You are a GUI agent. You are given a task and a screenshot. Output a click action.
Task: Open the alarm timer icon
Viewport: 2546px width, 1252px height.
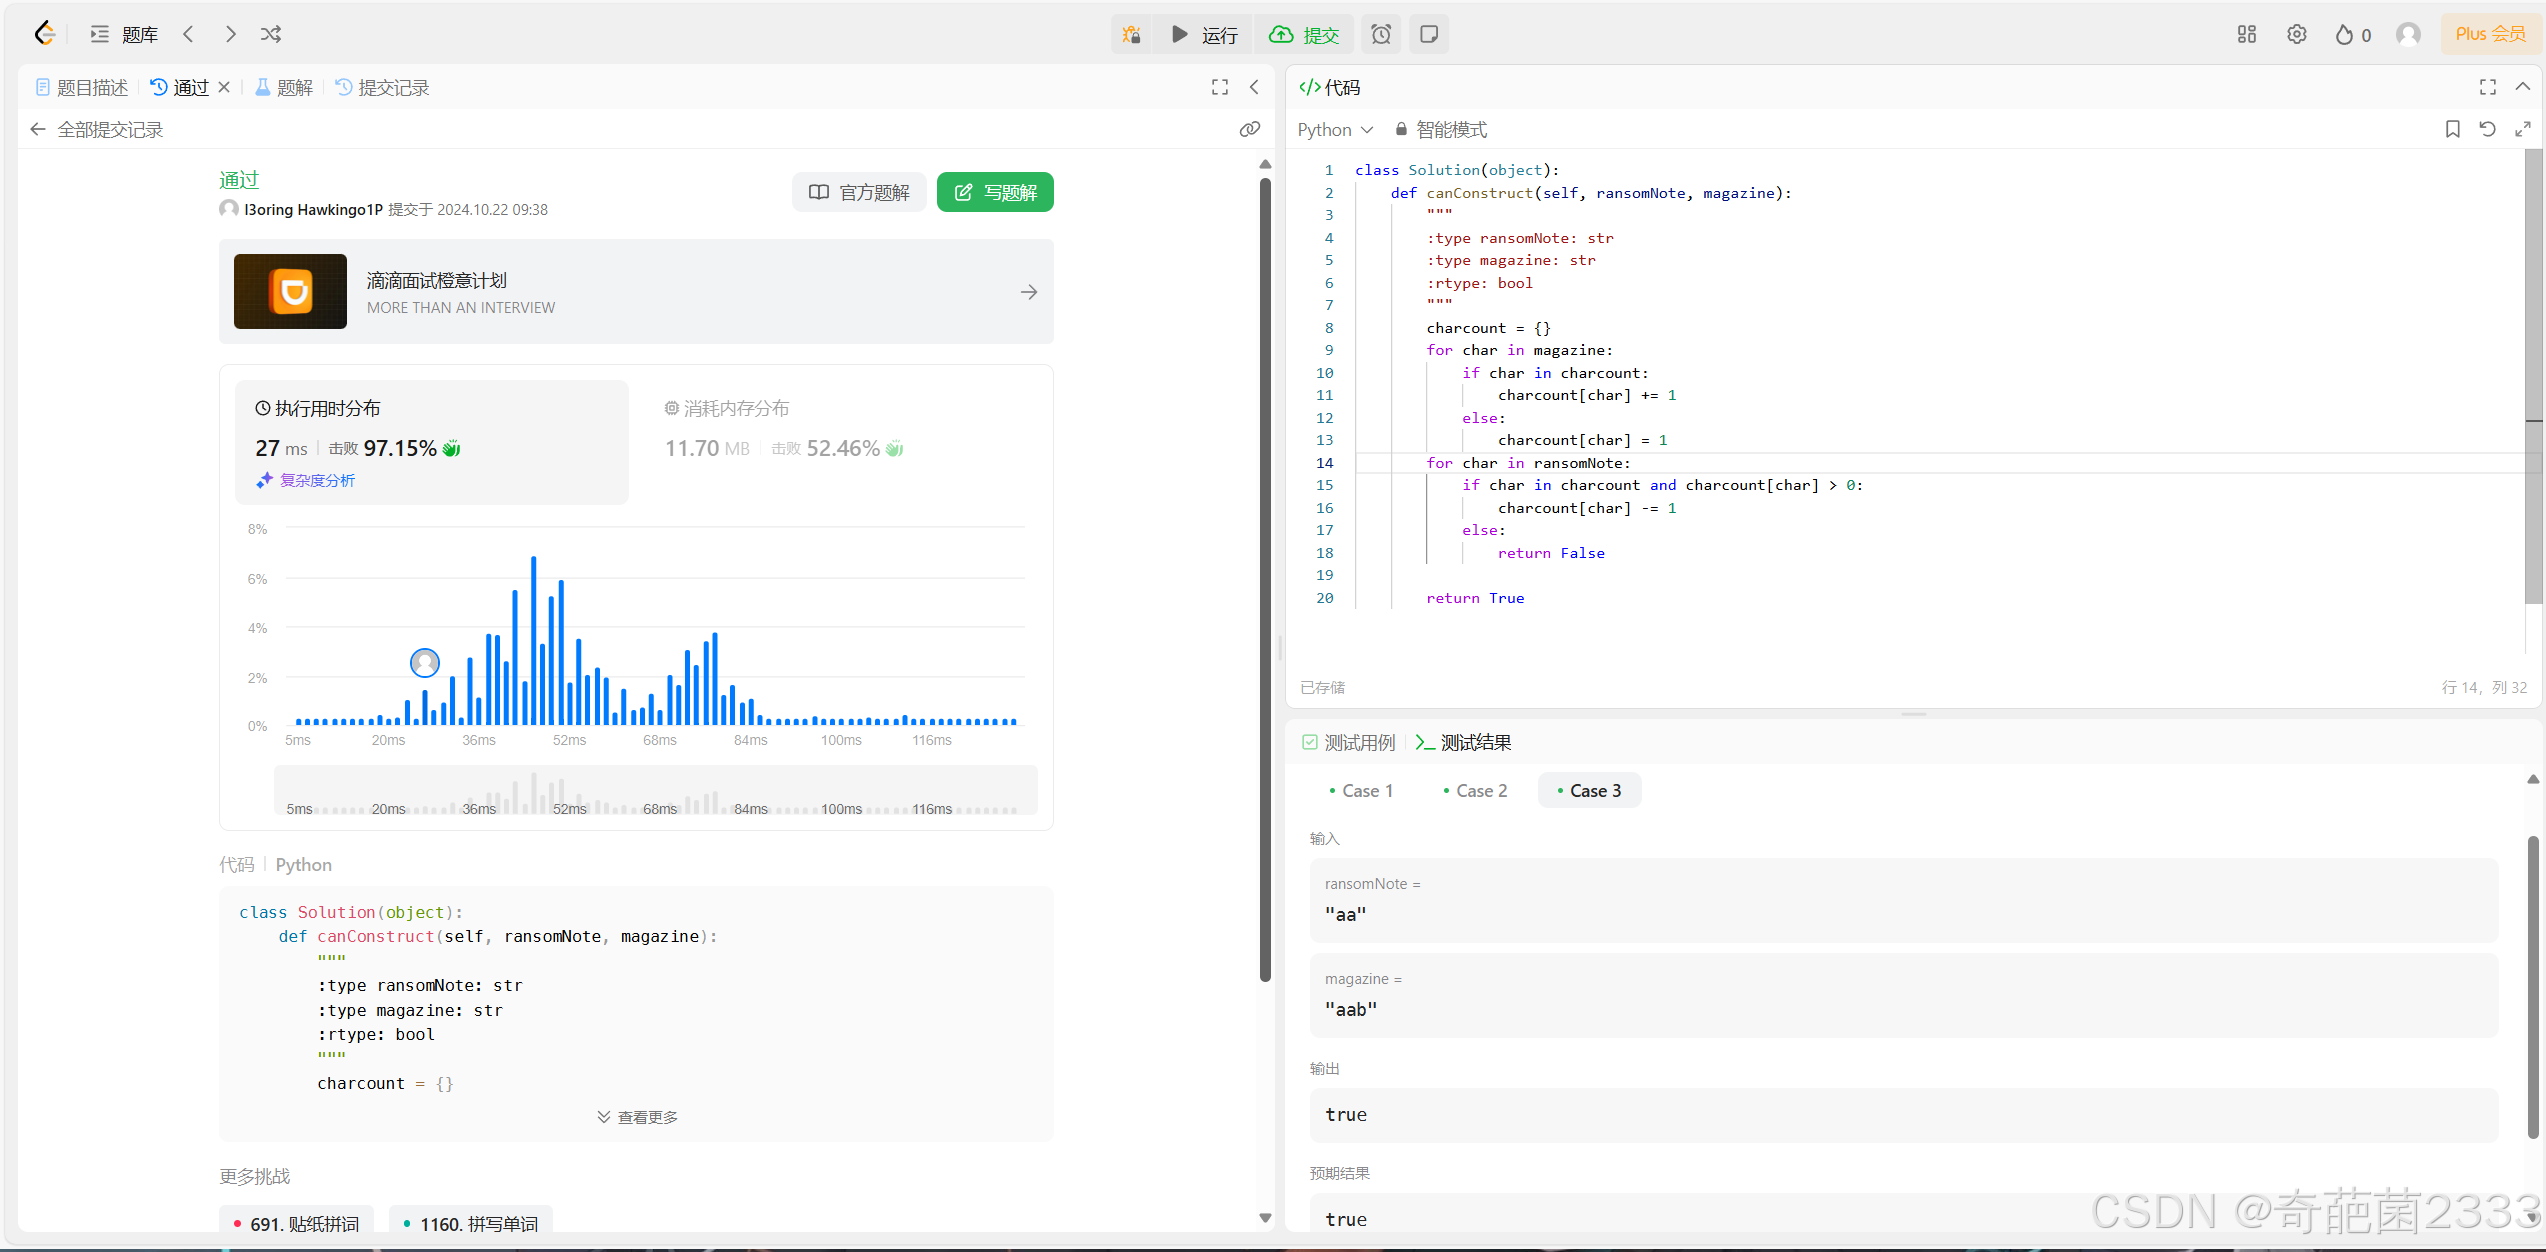(x=1380, y=34)
